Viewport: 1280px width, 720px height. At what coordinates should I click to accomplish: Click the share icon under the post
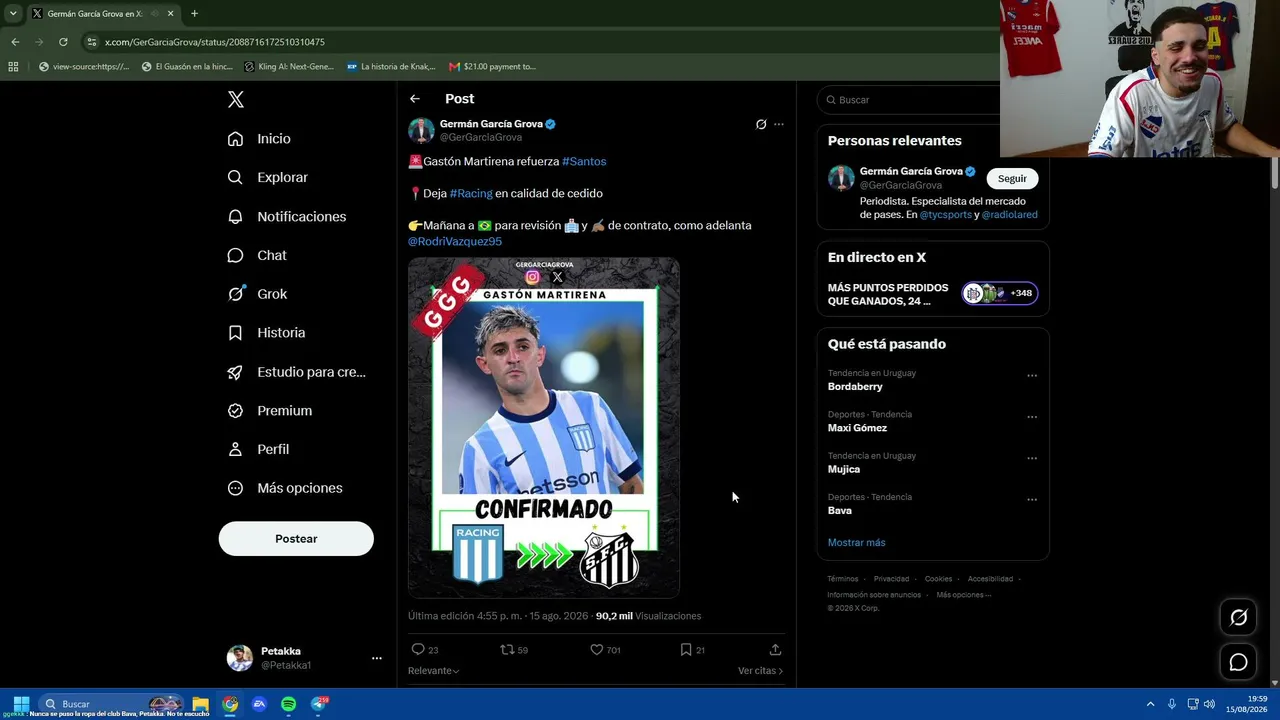[x=775, y=650]
